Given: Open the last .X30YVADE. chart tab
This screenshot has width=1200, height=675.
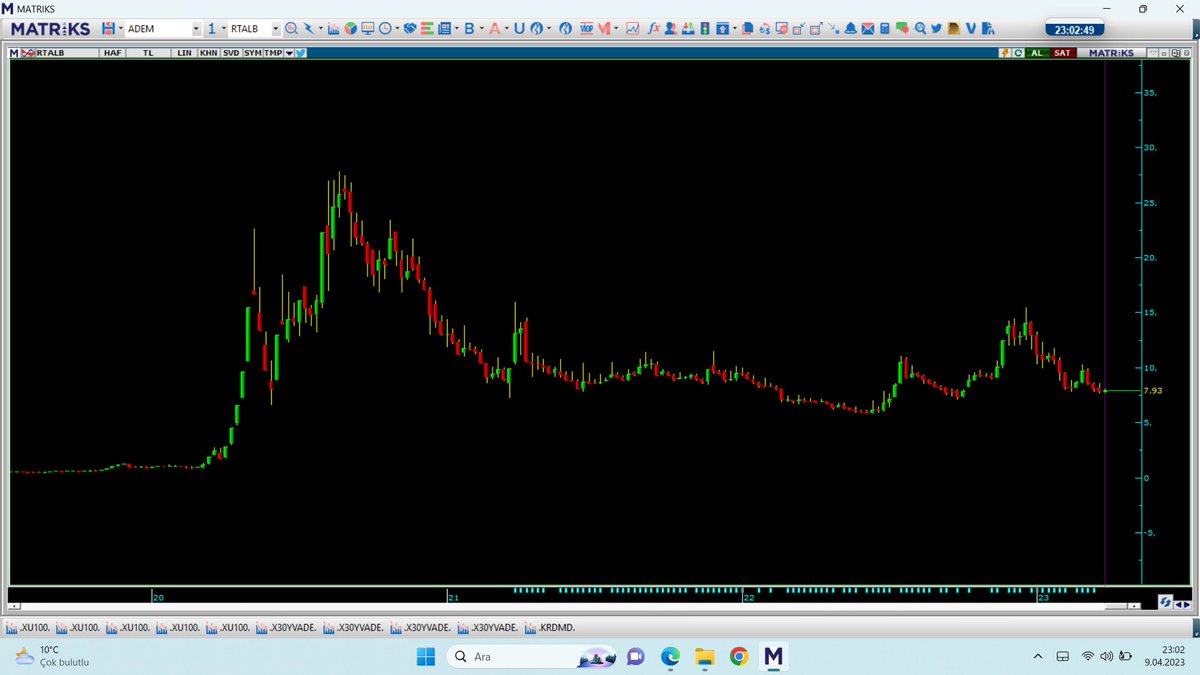Looking at the screenshot, I should click(489, 627).
